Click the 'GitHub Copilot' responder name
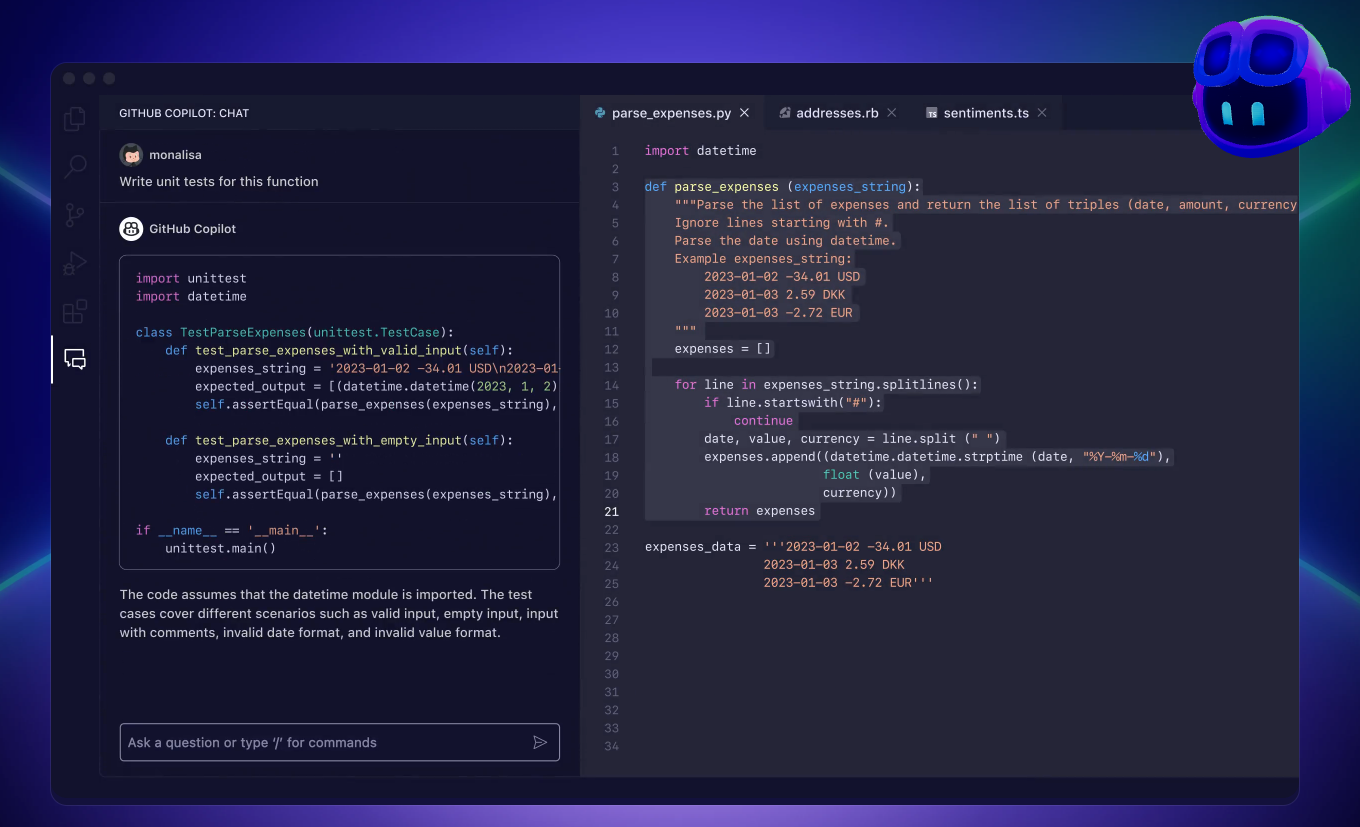Screen dimensions: 1360x827 (193, 229)
